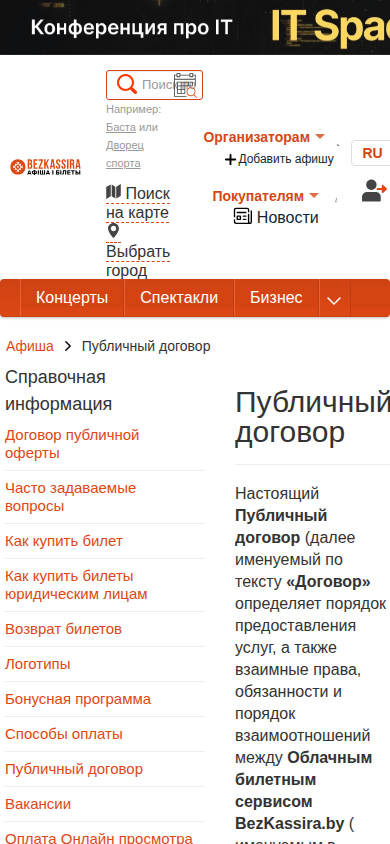
Task: Open the calendar search icon
Action: tap(186, 85)
